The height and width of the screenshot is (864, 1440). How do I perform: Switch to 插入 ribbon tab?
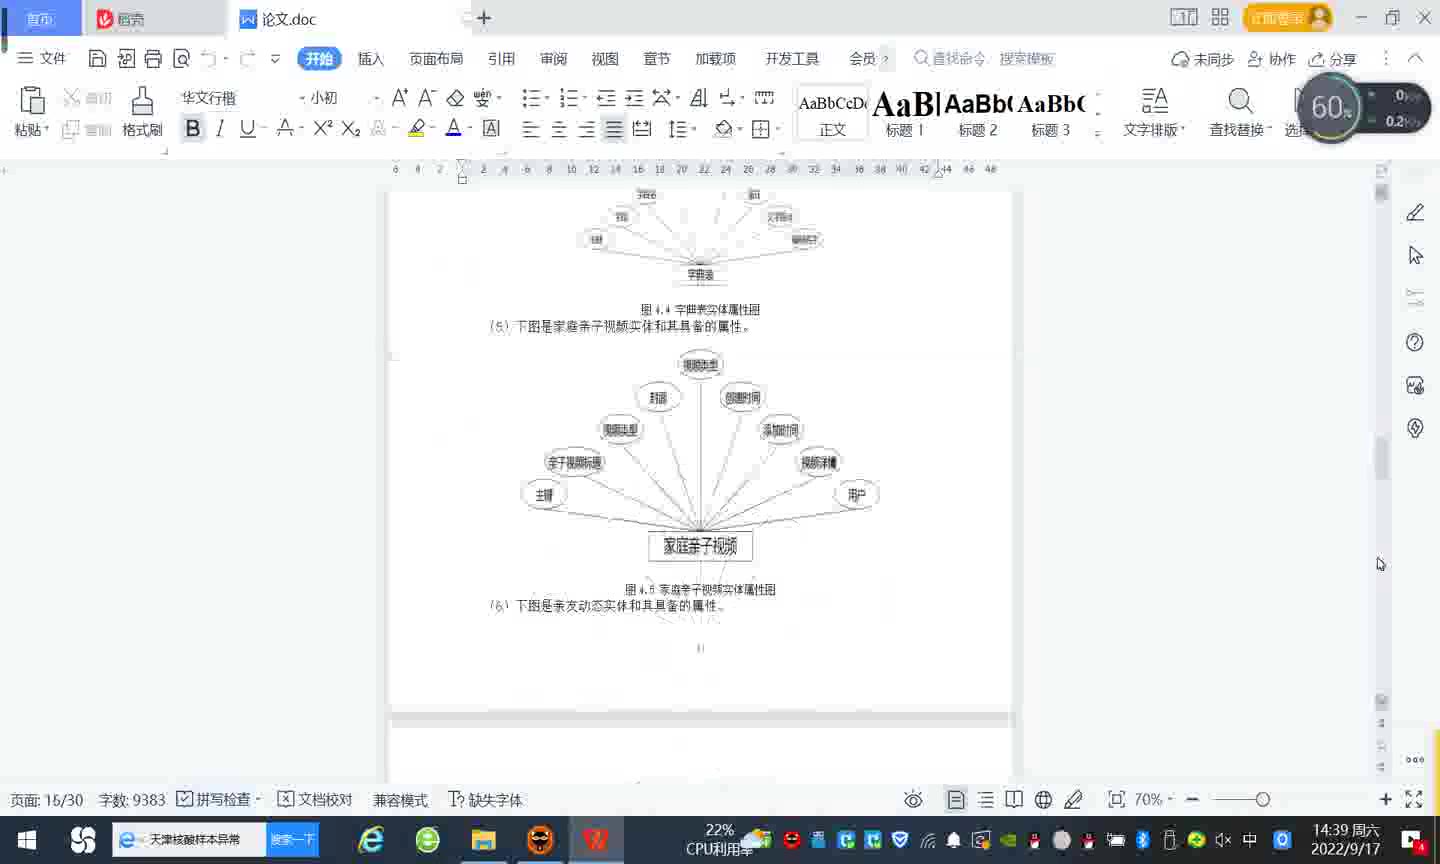pos(371,59)
